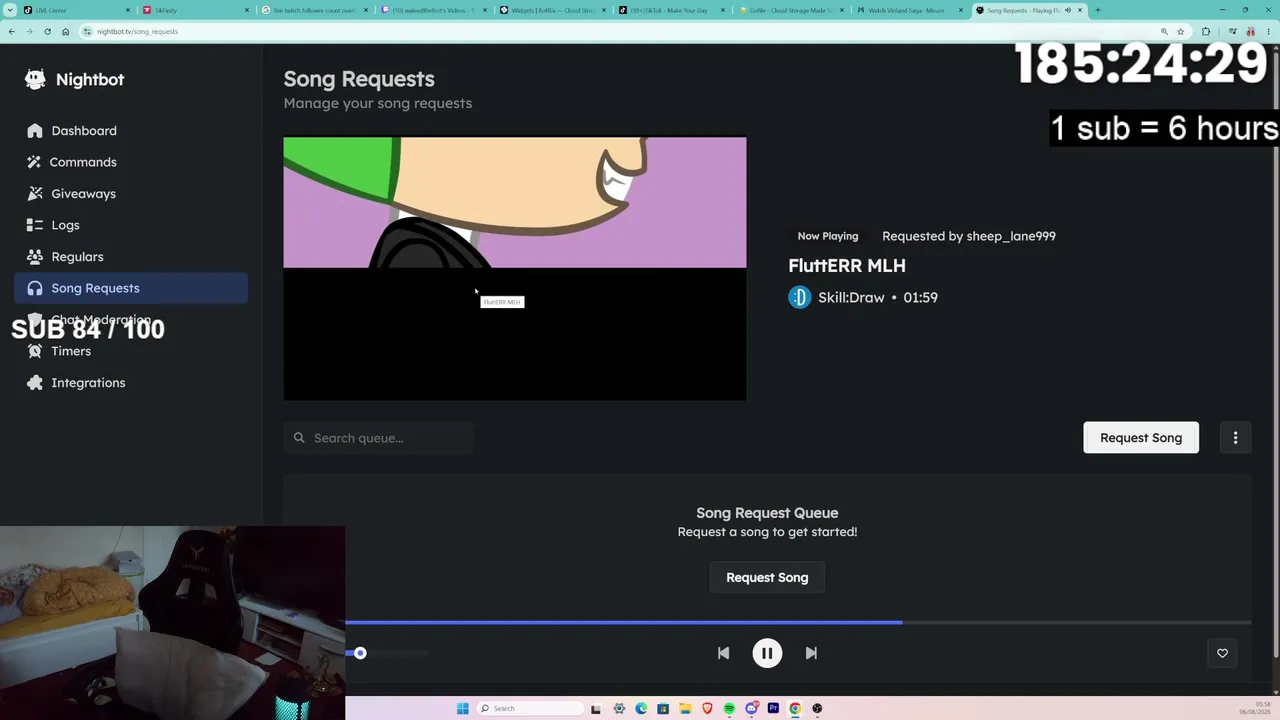Click the nightbot.tv address bar
This screenshot has height=720, width=1280.
click(x=620, y=31)
